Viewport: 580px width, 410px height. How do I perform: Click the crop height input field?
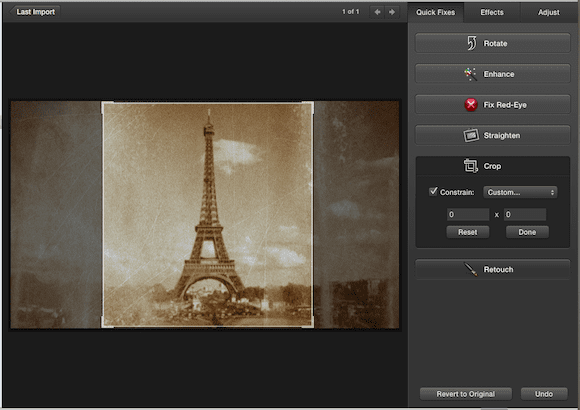click(x=525, y=215)
